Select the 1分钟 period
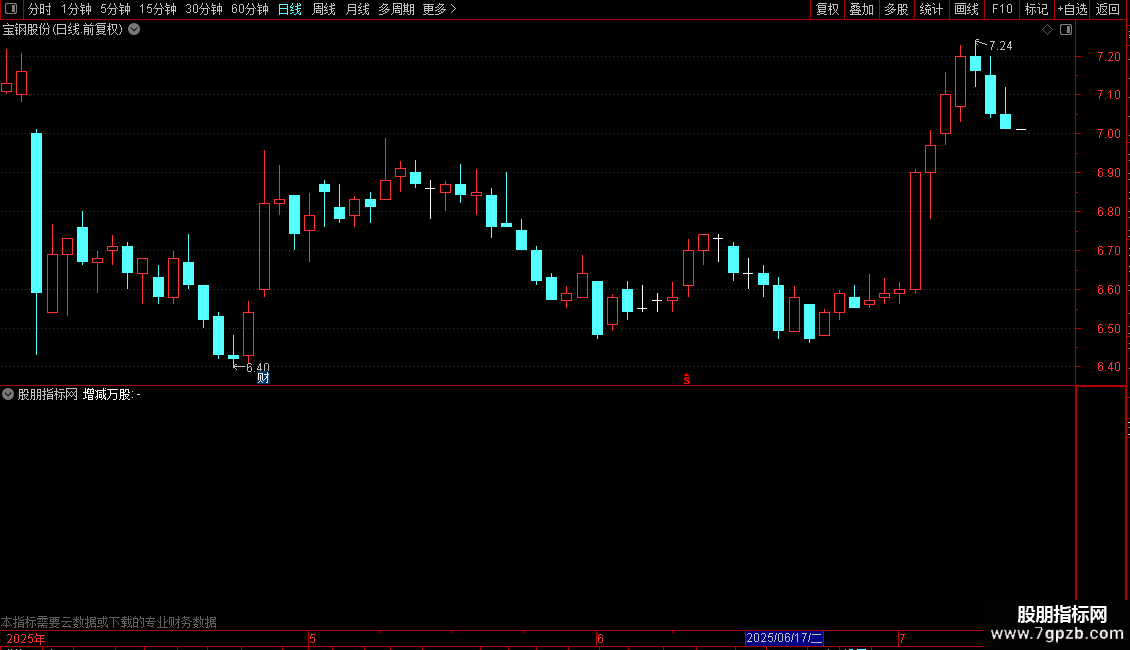This screenshot has height=650, width=1130. [x=76, y=9]
